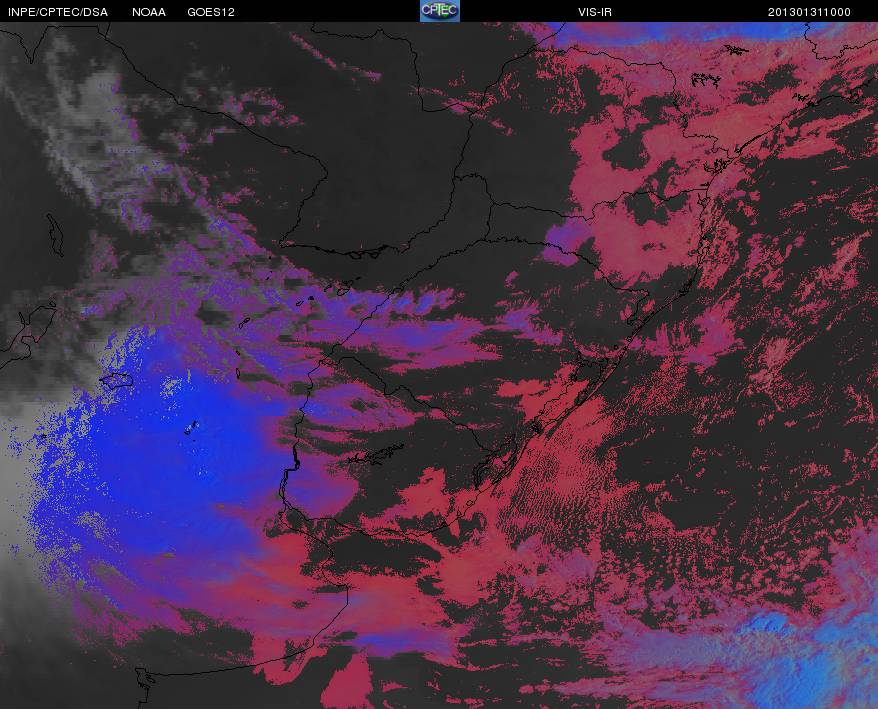The height and width of the screenshot is (709, 878).
Task: Click the CPTEC logo in the header
Action: click(x=440, y=11)
